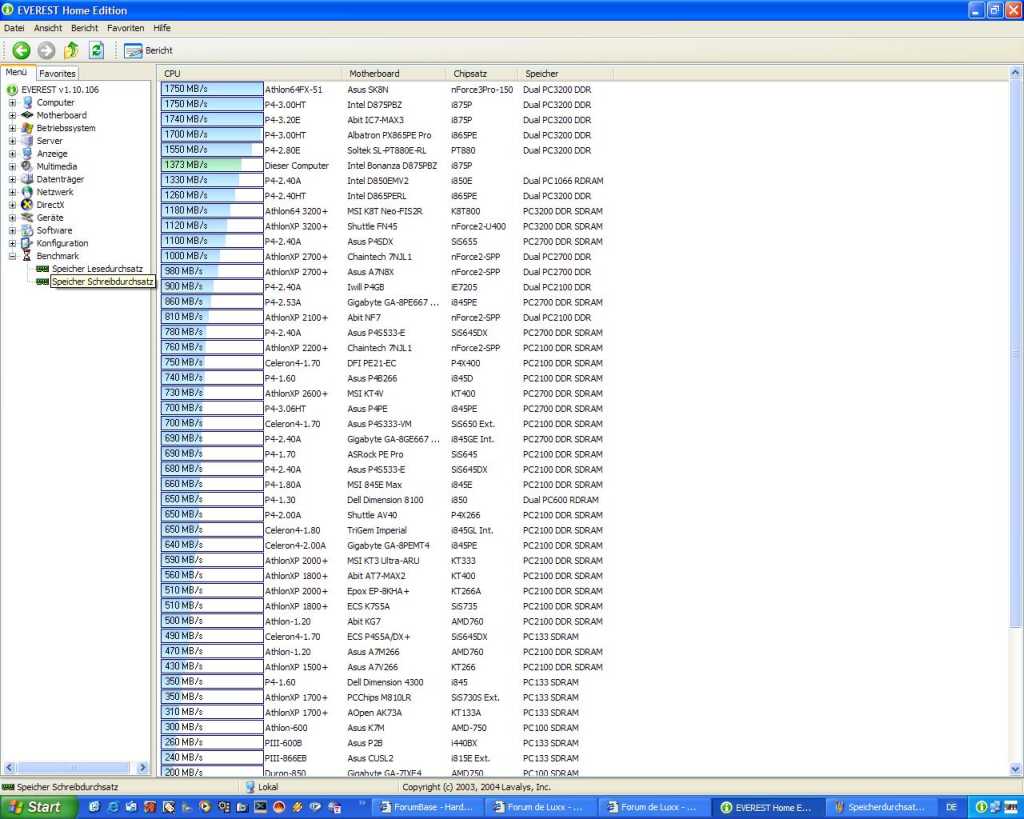
Task: Expand the Software tree node
Action: pyautogui.click(x=12, y=231)
